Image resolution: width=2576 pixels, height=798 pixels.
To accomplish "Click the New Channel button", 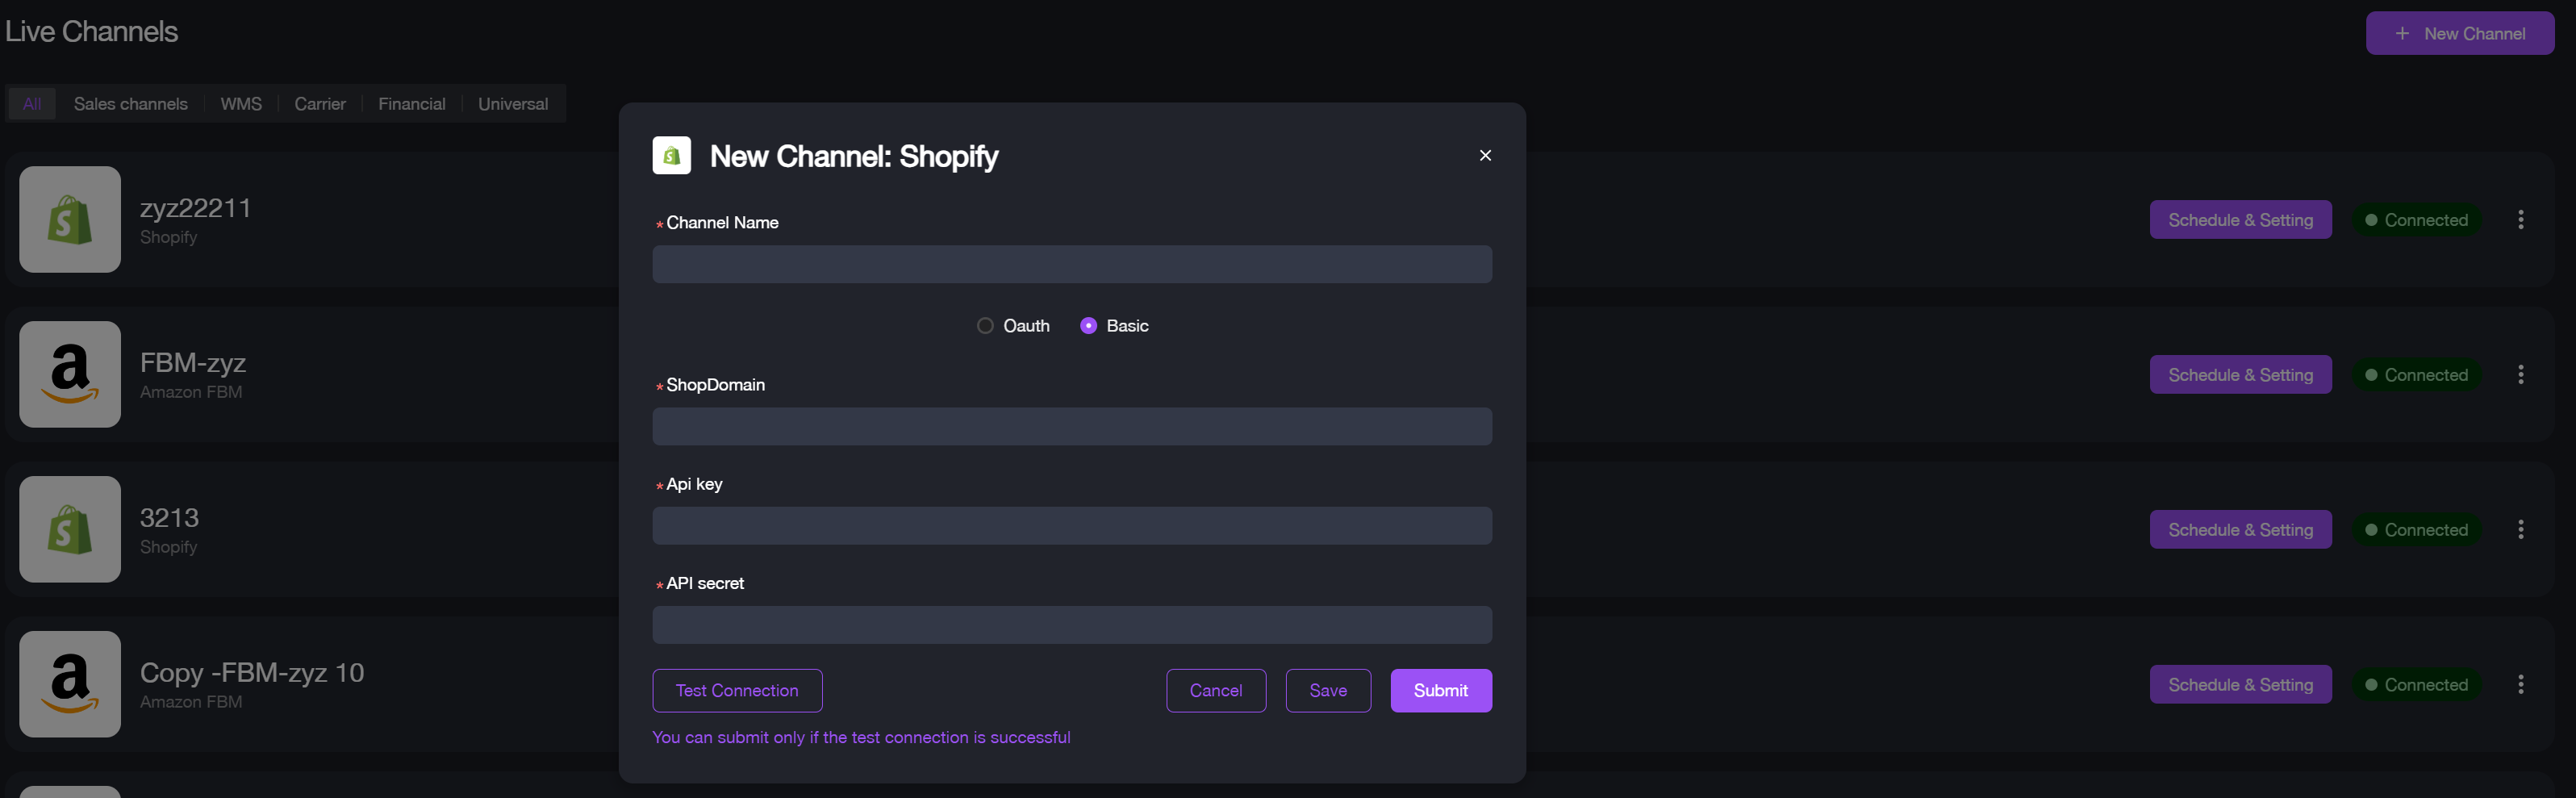I will pyautogui.click(x=2460, y=32).
